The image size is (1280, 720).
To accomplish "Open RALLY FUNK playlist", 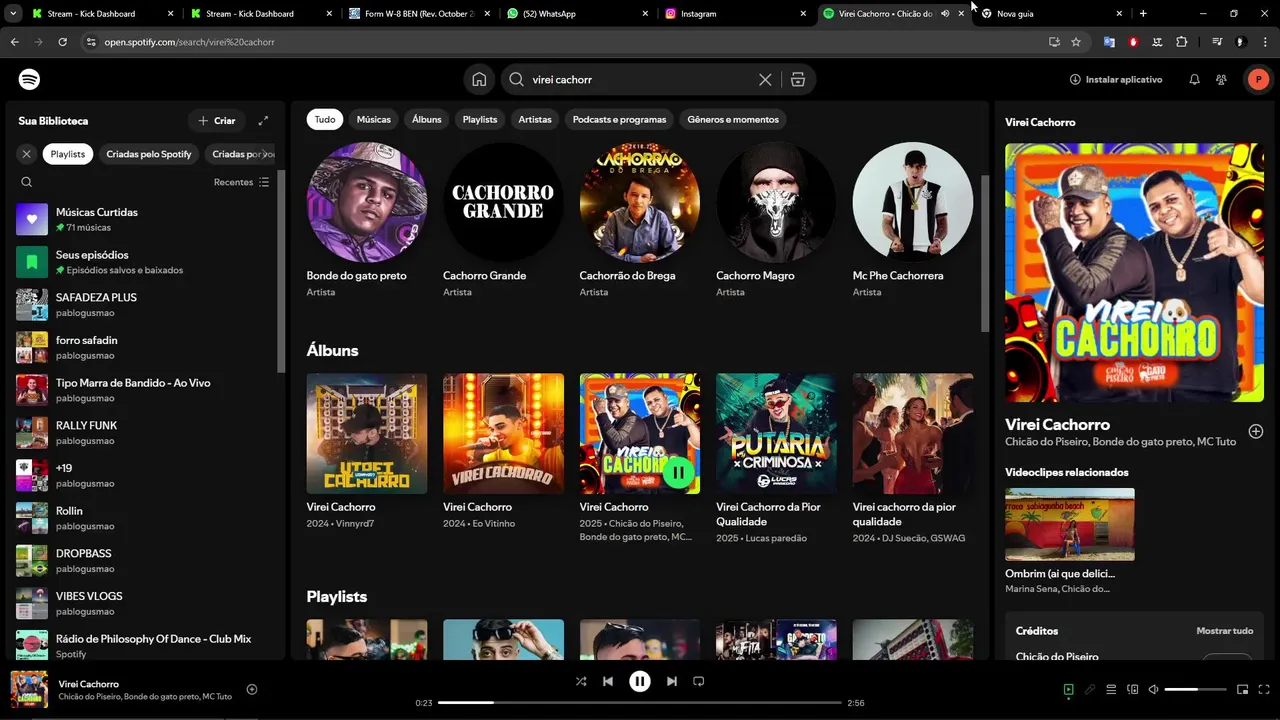I will (145, 433).
